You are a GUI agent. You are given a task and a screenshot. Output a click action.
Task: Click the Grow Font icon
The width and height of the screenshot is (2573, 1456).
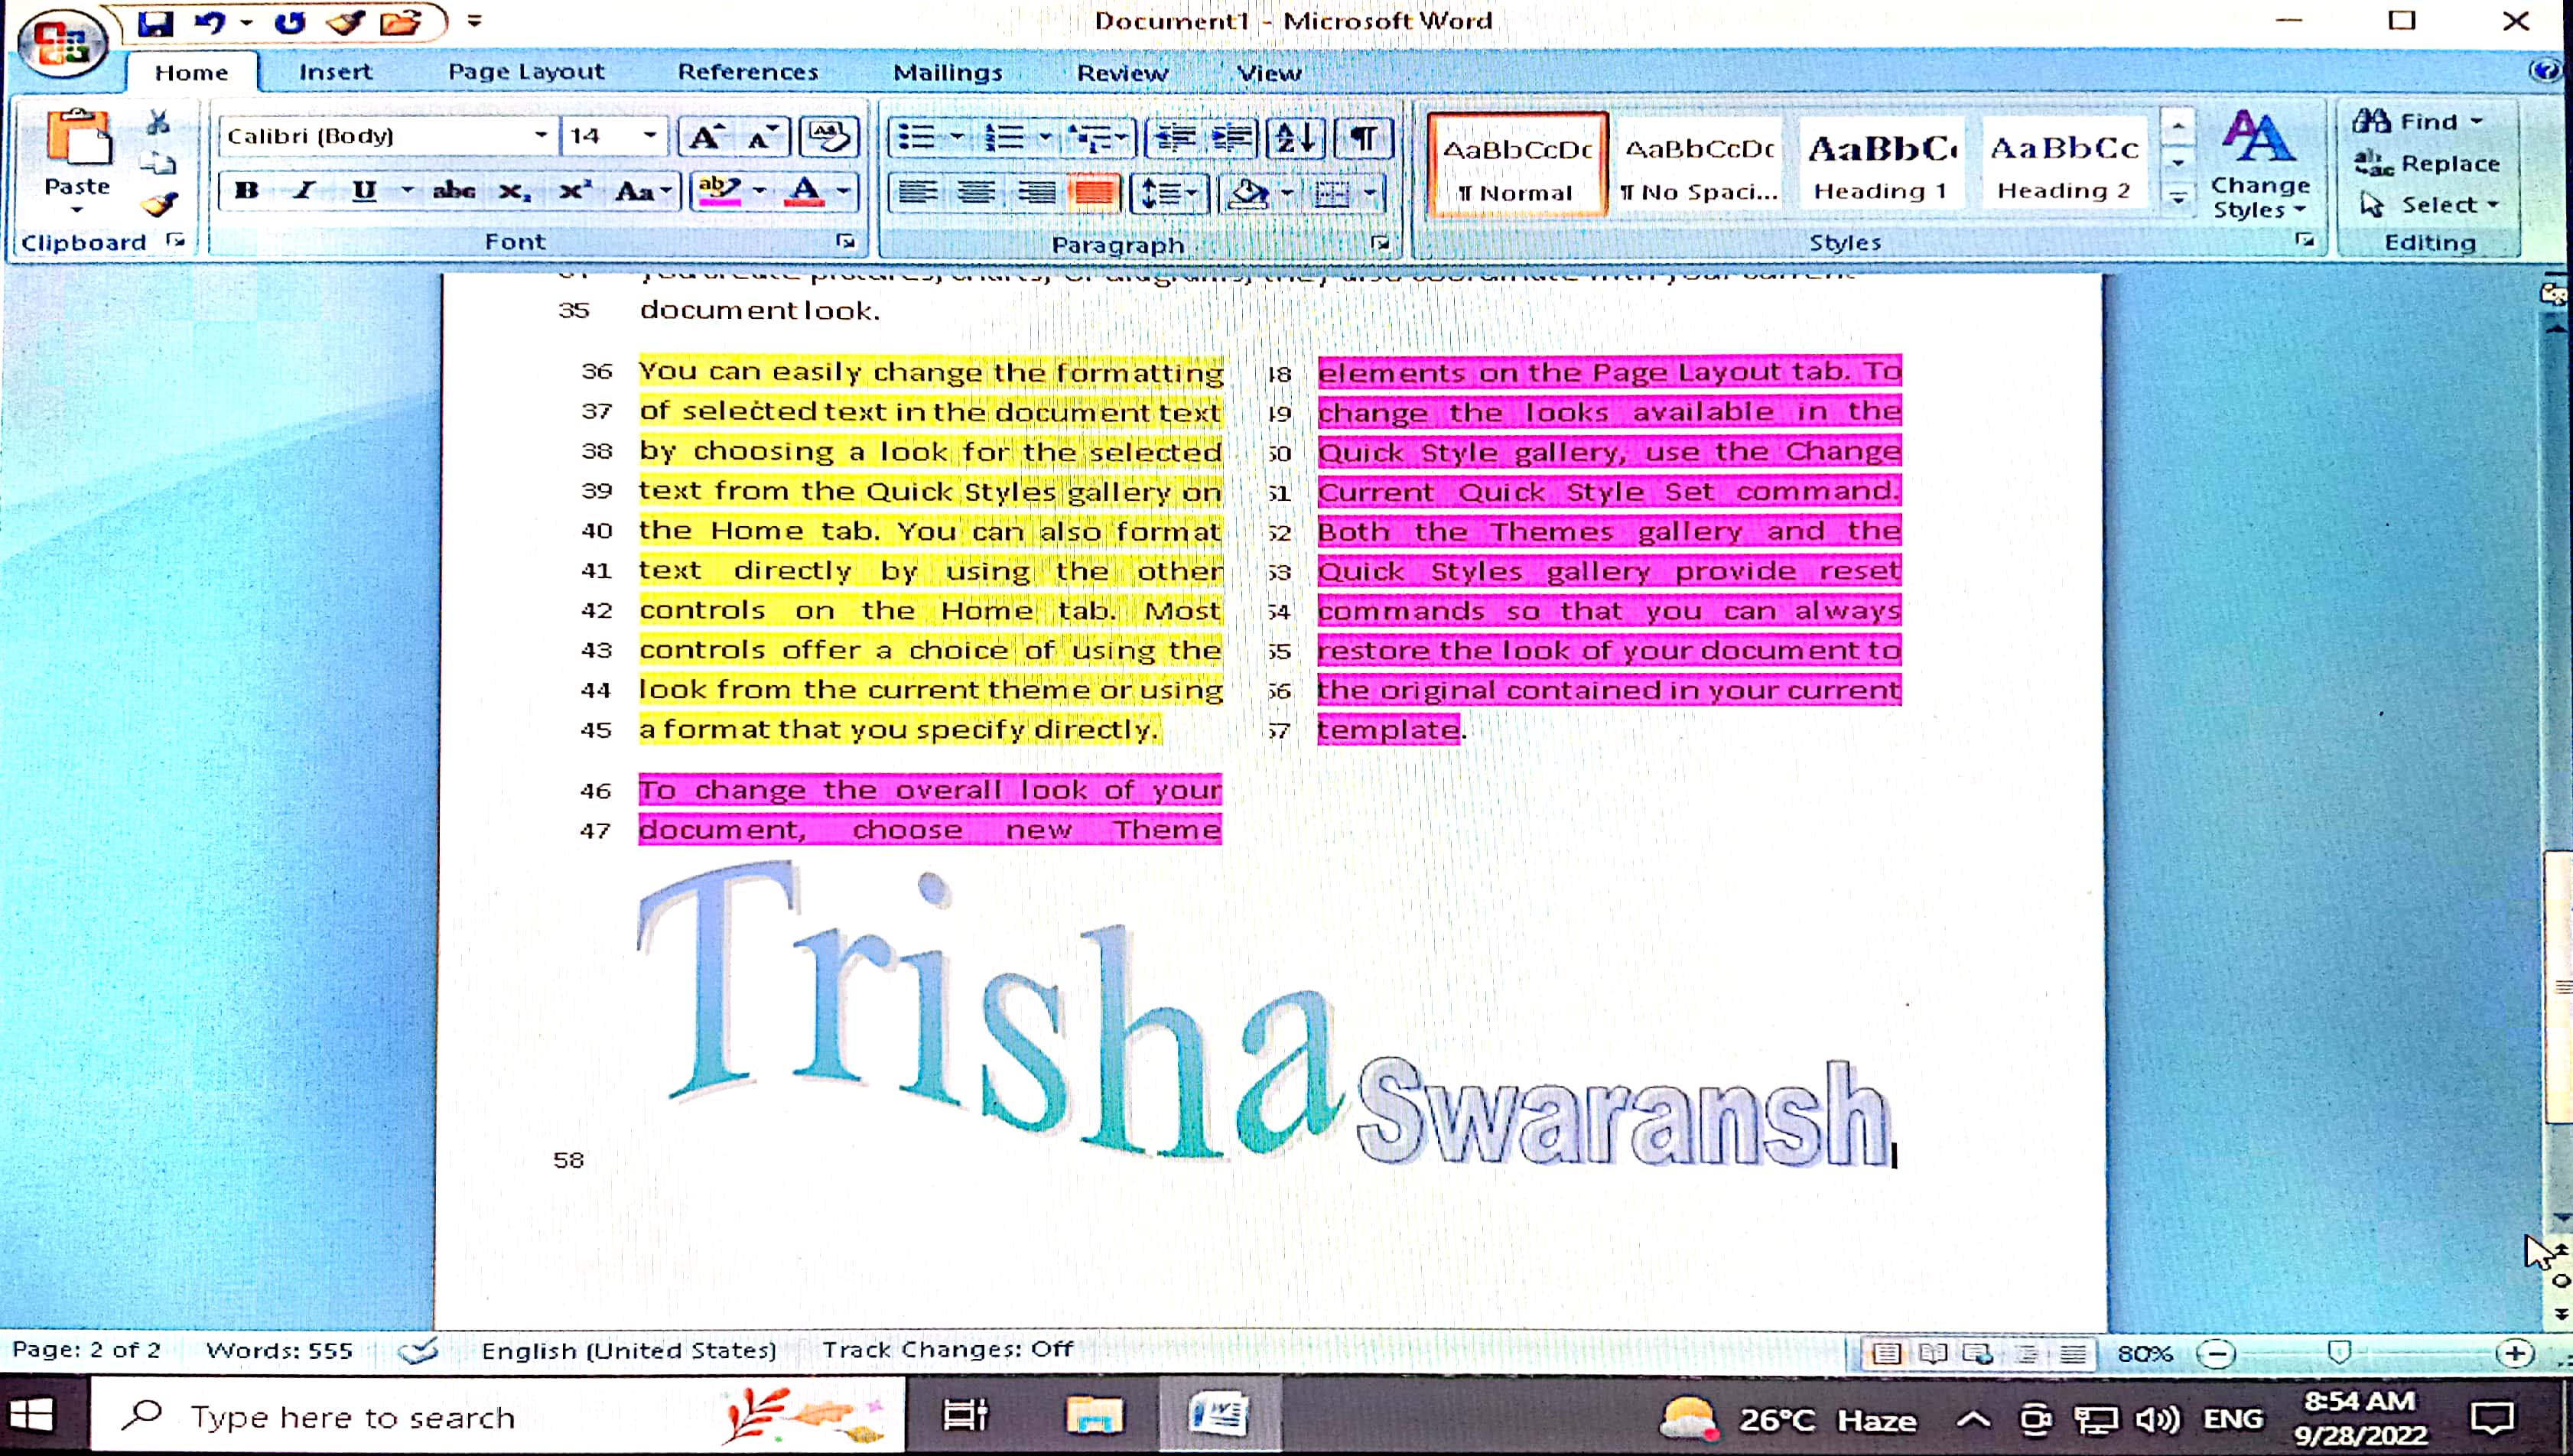[706, 136]
